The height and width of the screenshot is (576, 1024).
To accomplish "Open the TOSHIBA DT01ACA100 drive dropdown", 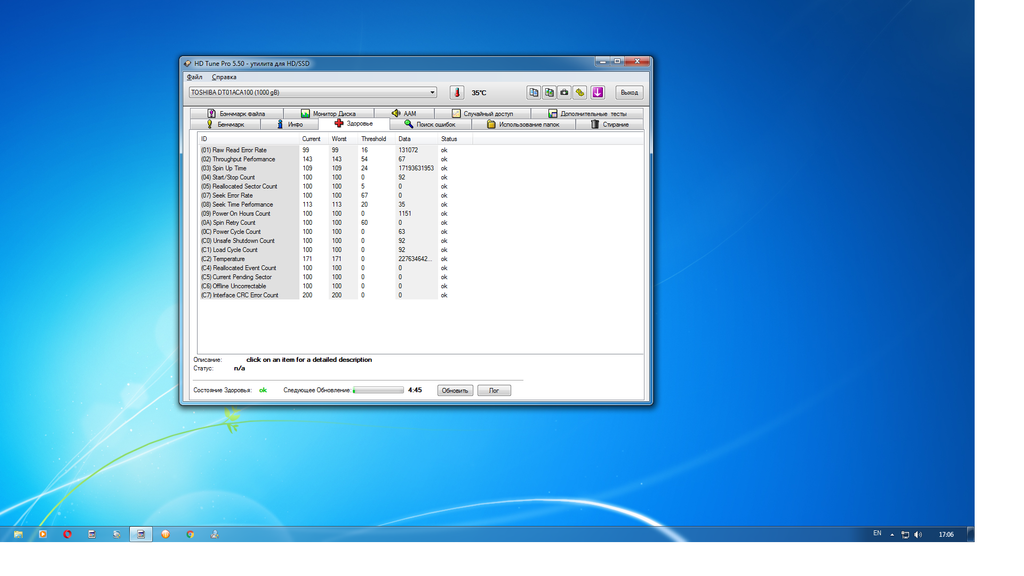I will click(313, 93).
